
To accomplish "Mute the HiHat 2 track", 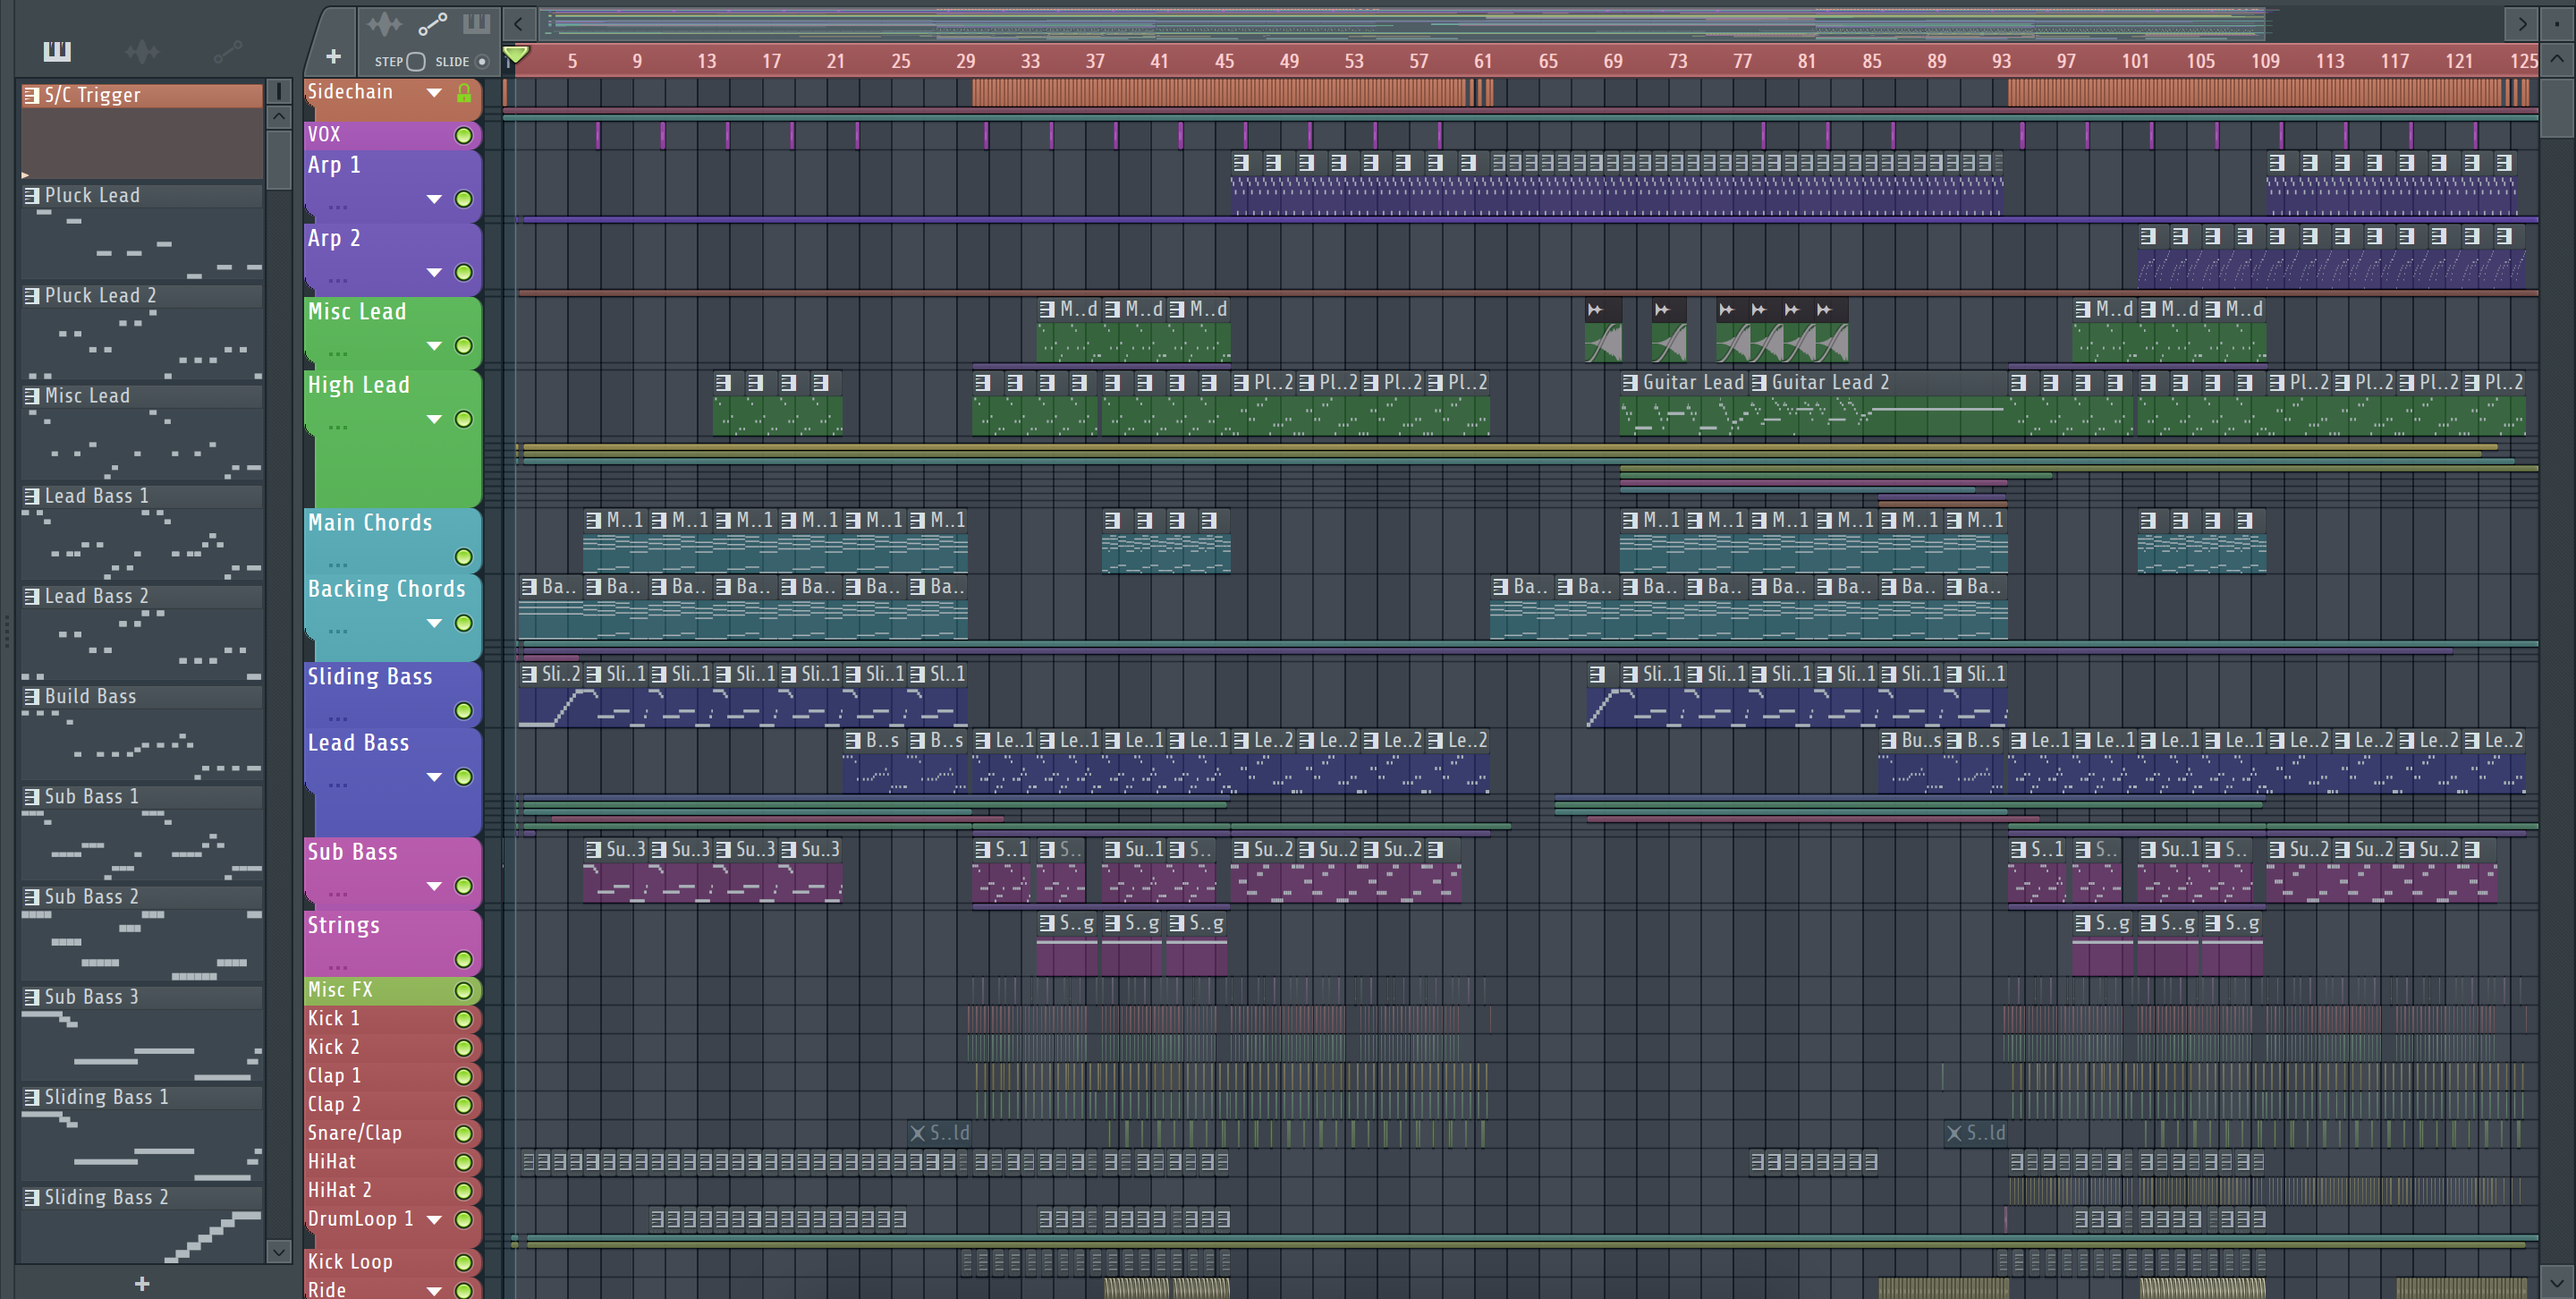I will 463,1192.
